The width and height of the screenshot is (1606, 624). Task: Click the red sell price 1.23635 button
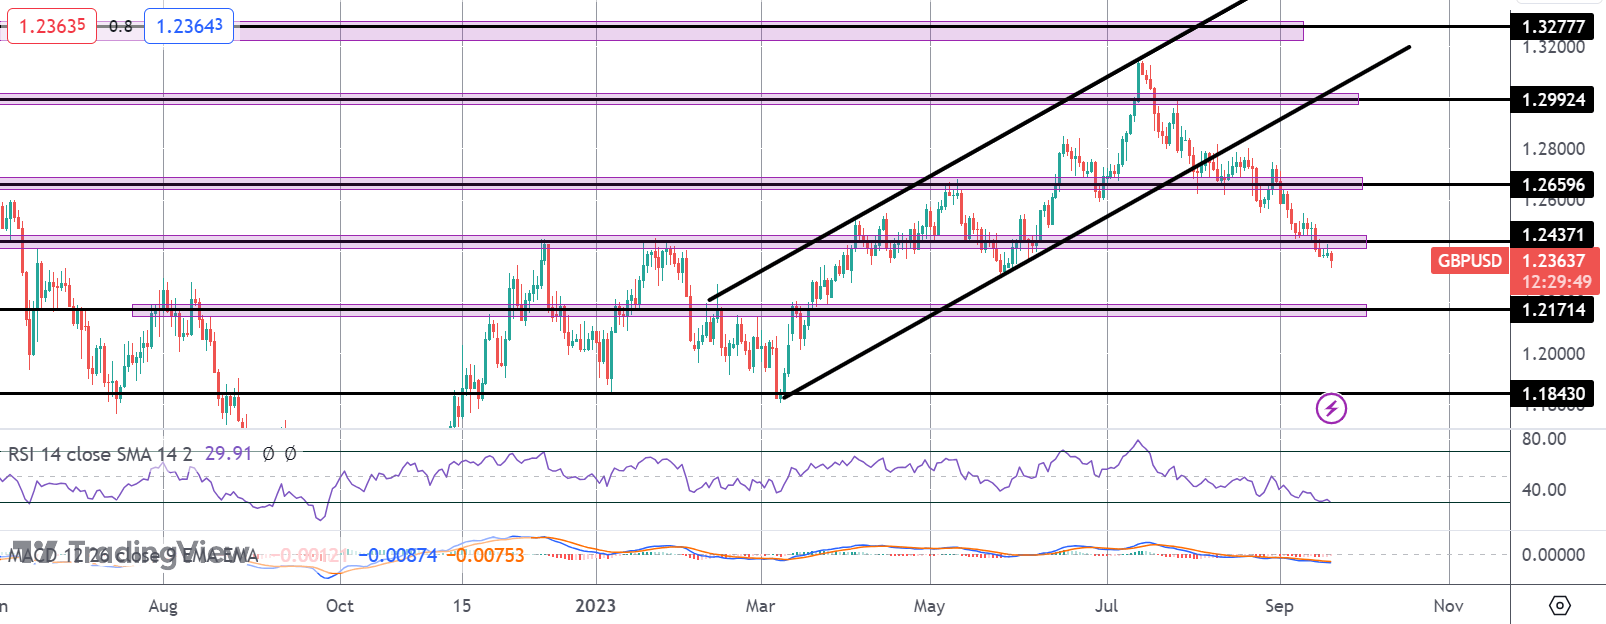pyautogui.click(x=52, y=26)
